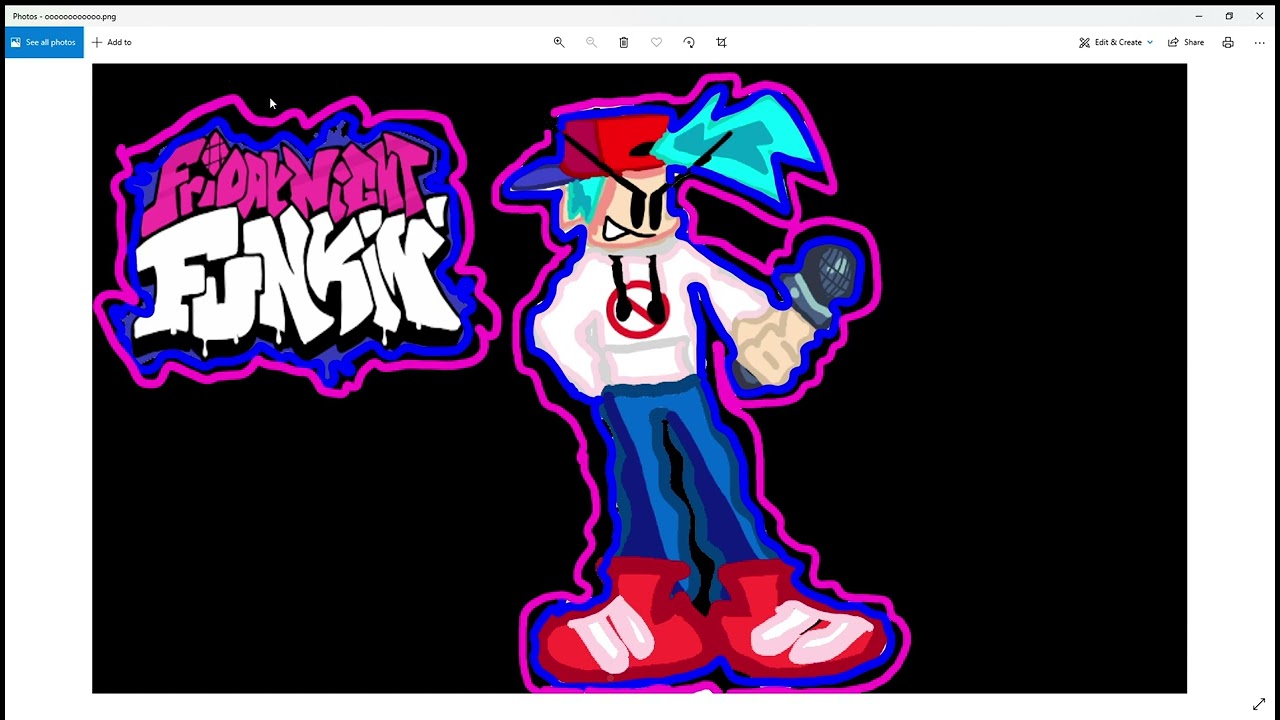Open the Edit & Create dropdown
The image size is (1280, 720).
tap(1115, 42)
